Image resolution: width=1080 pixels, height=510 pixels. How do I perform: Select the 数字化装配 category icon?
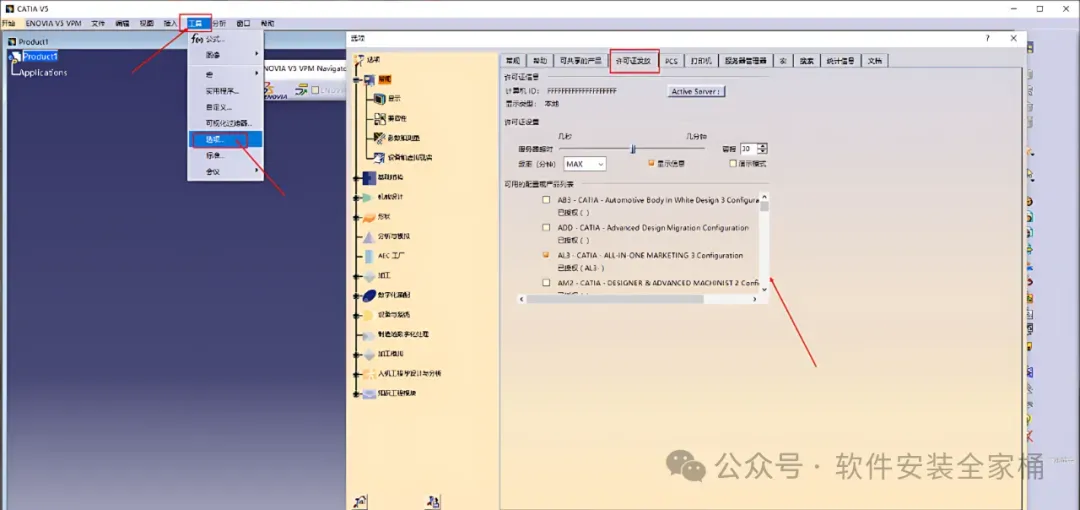tap(368, 295)
